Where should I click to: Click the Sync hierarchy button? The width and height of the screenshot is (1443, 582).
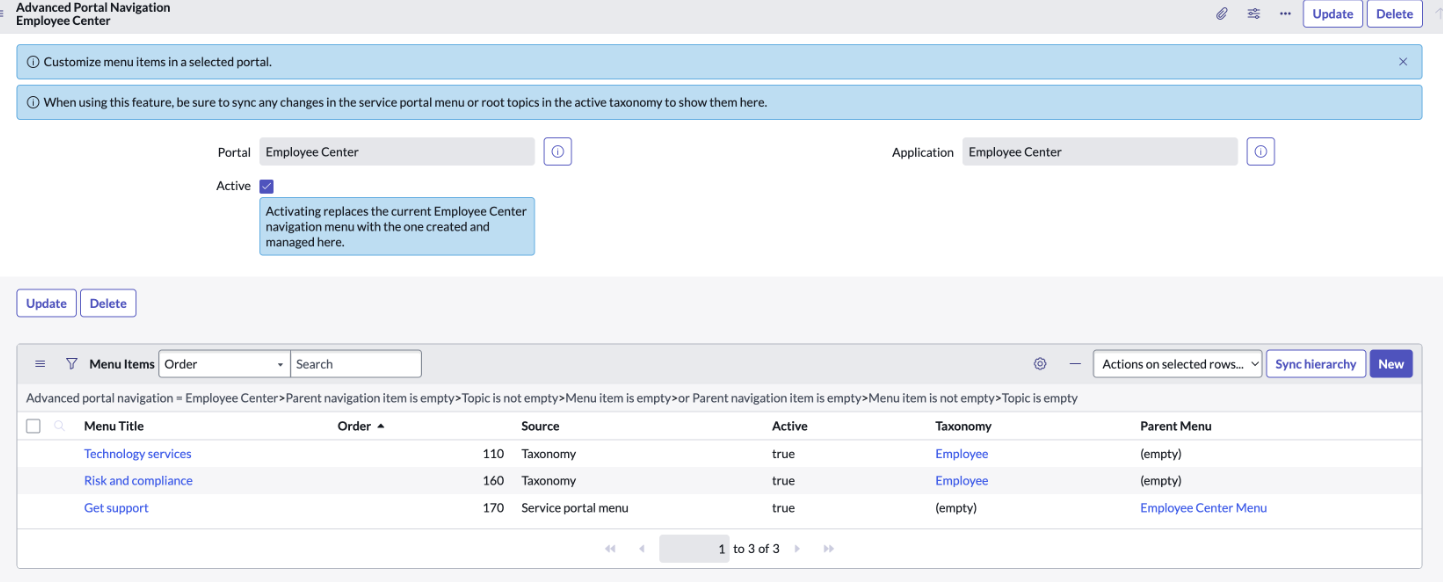tap(1316, 364)
